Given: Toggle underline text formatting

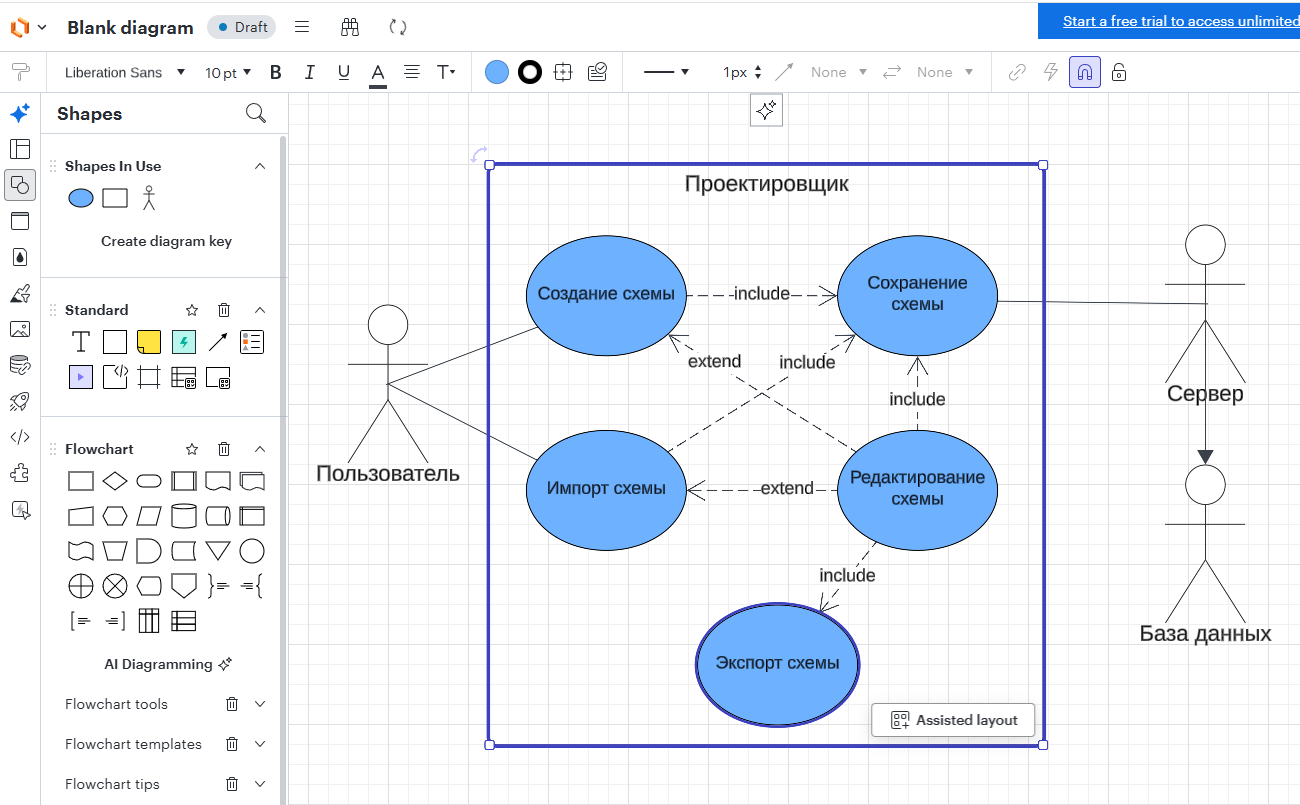Looking at the screenshot, I should [x=344, y=72].
